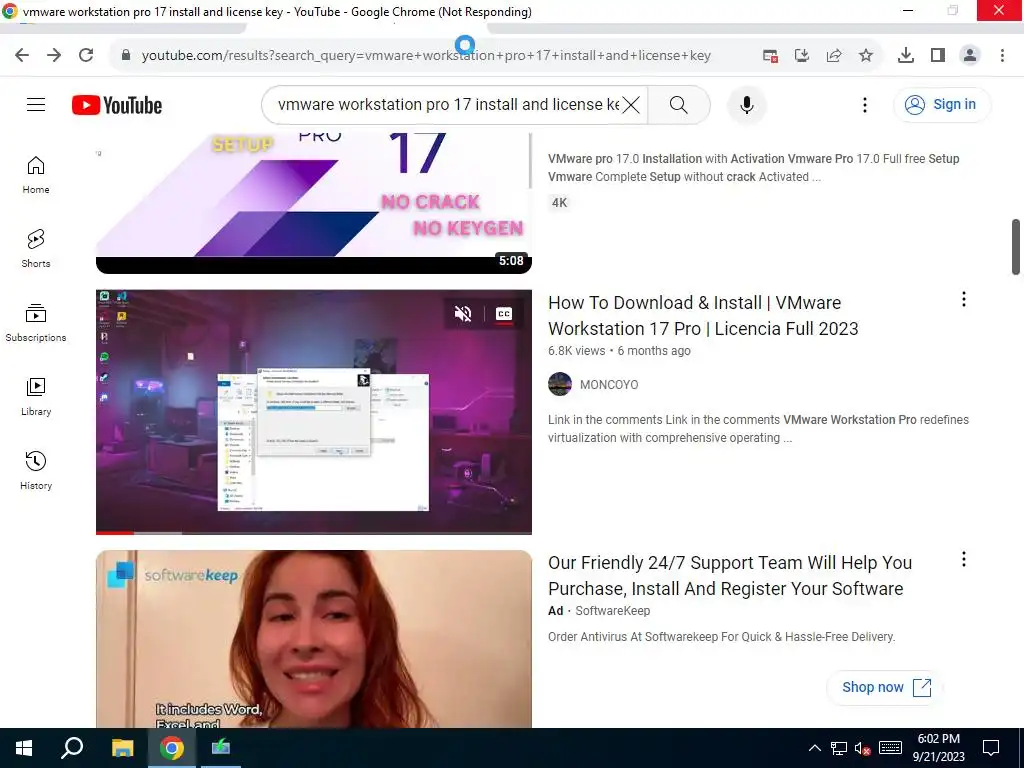
Task: Open YouTube settings three-dot menu
Action: [x=865, y=104]
